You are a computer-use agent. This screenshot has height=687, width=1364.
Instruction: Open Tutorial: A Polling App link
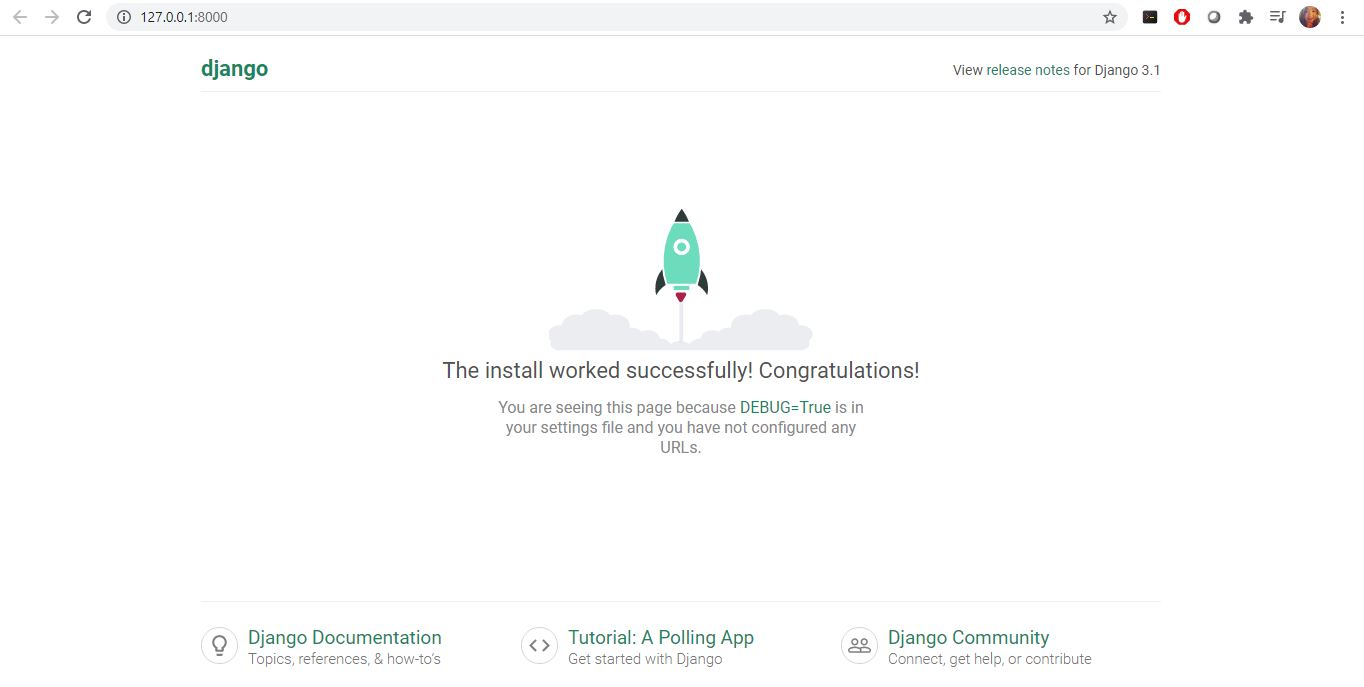click(x=661, y=637)
